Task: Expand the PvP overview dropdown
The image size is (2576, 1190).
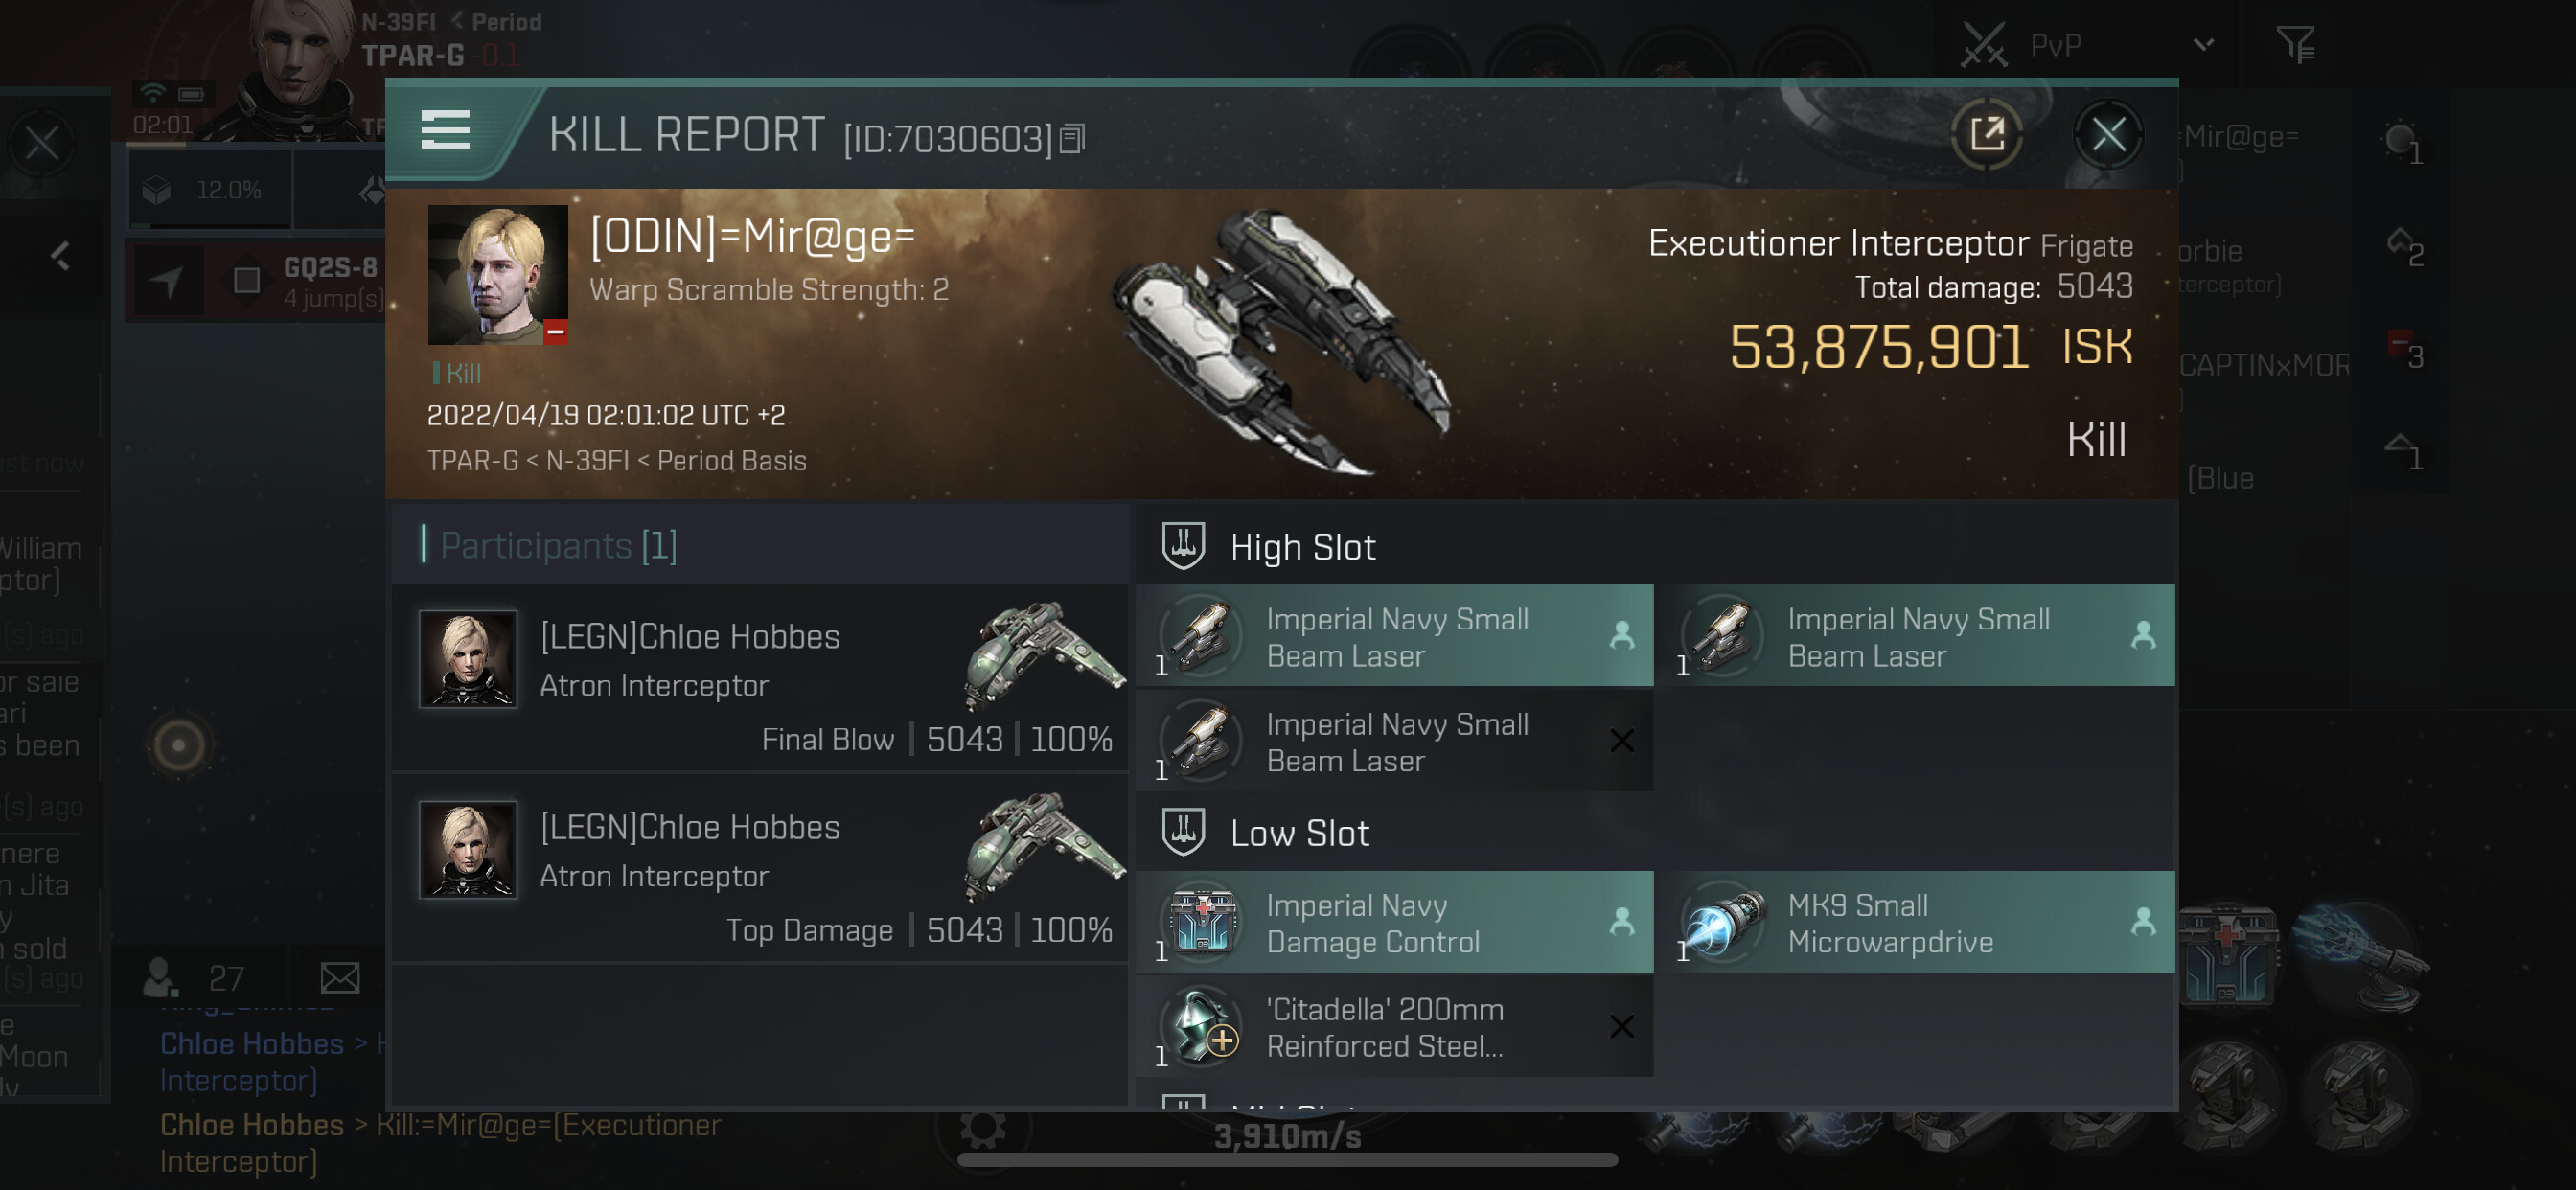Action: point(2203,45)
